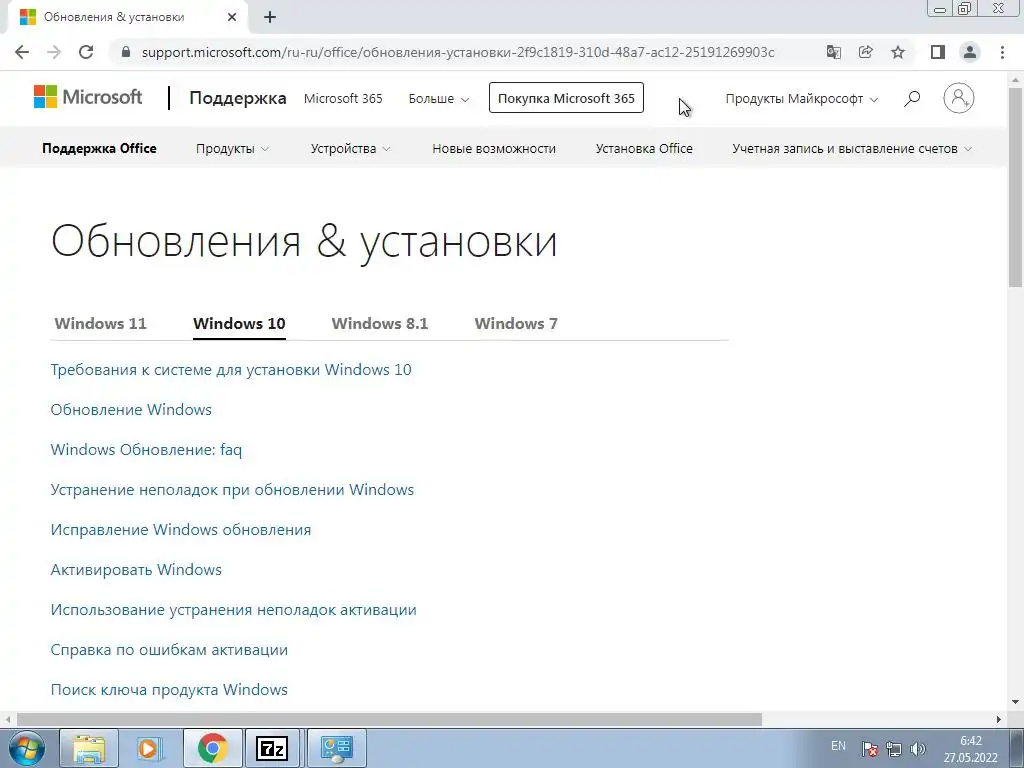Switch to the Windows 8.1 tab

380,323
